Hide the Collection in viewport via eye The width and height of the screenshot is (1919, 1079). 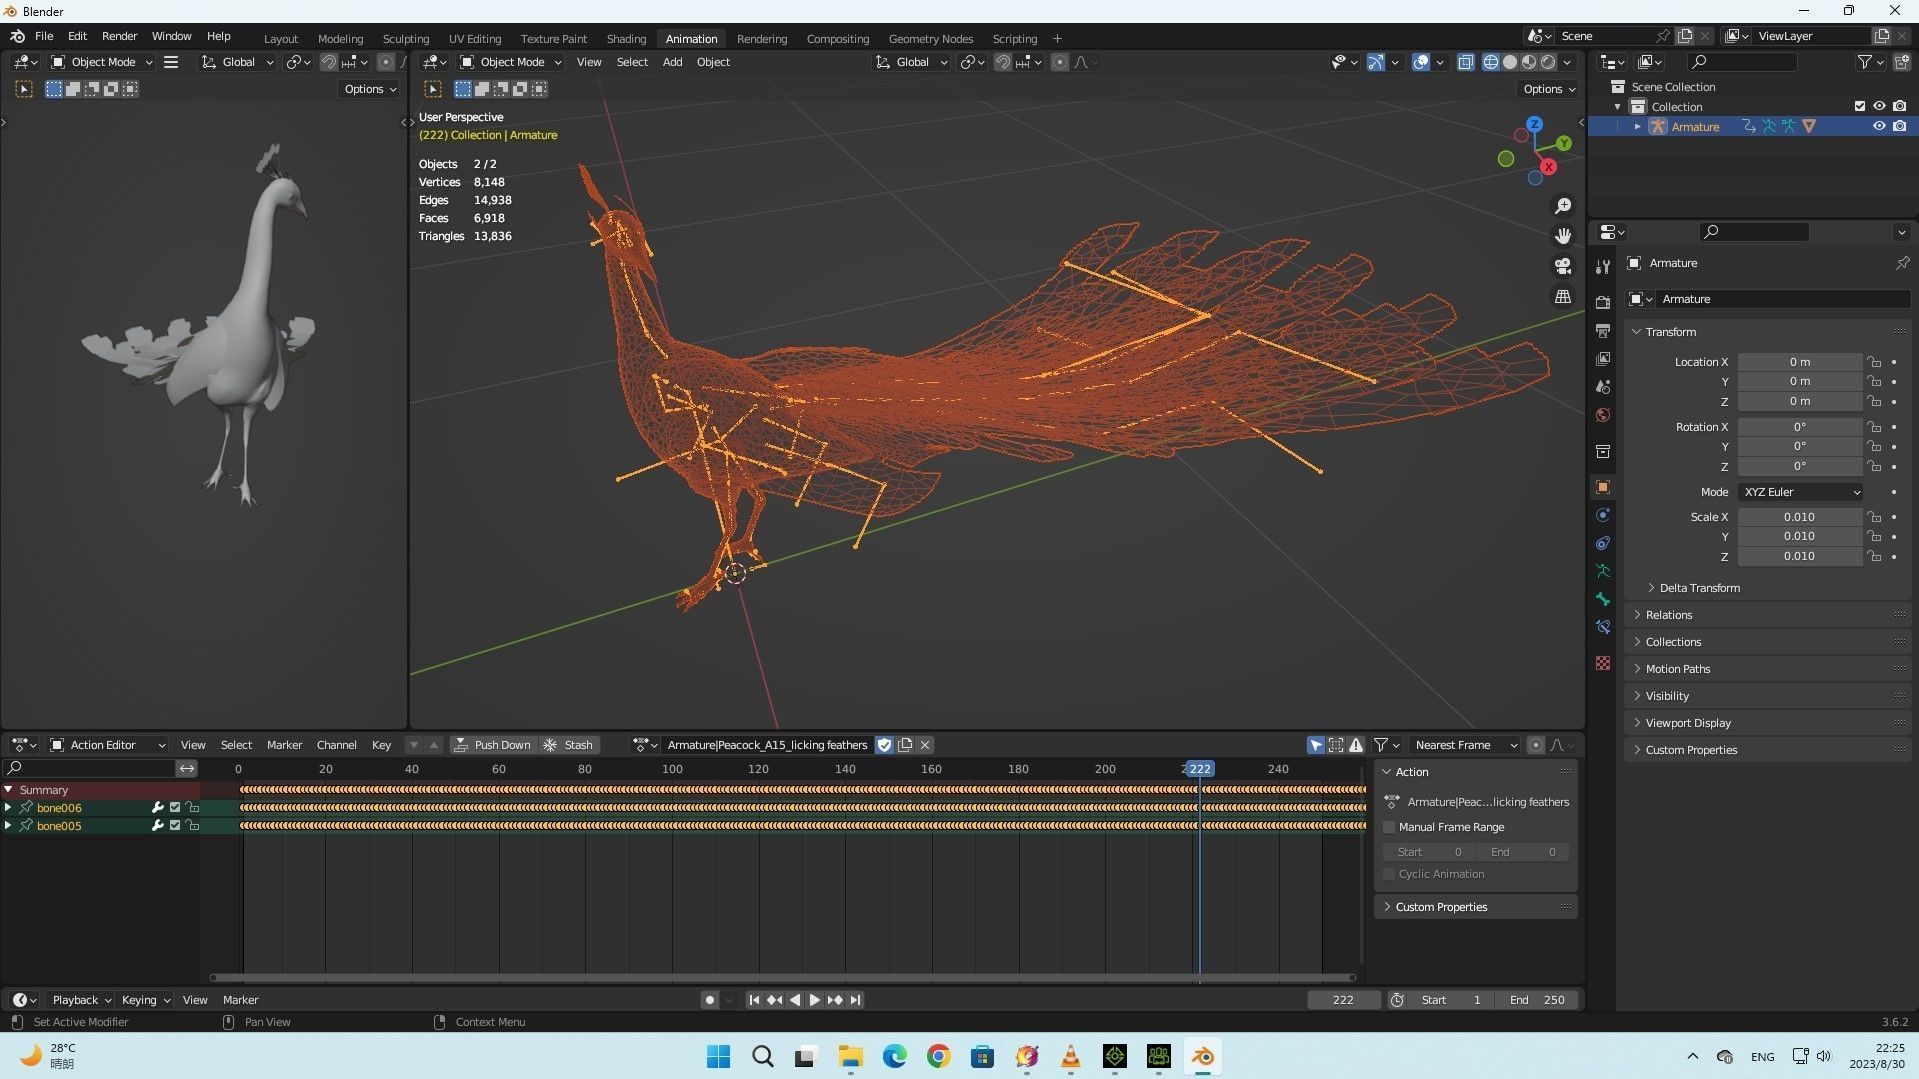pos(1879,106)
